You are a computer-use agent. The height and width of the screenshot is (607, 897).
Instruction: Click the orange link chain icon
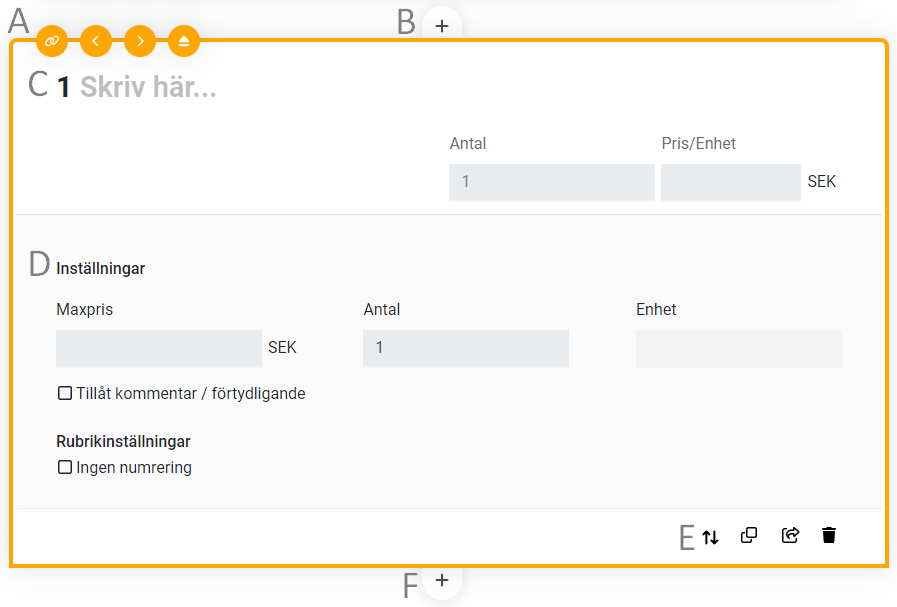point(52,41)
